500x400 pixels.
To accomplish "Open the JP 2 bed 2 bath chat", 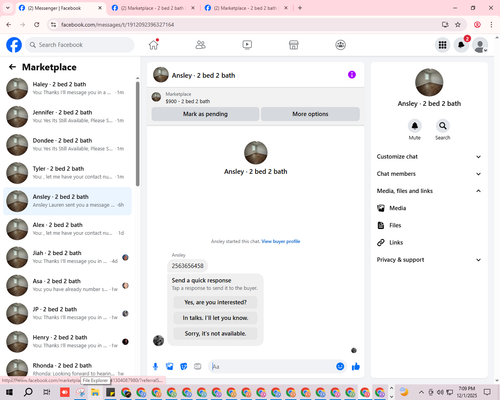I will coord(67,314).
